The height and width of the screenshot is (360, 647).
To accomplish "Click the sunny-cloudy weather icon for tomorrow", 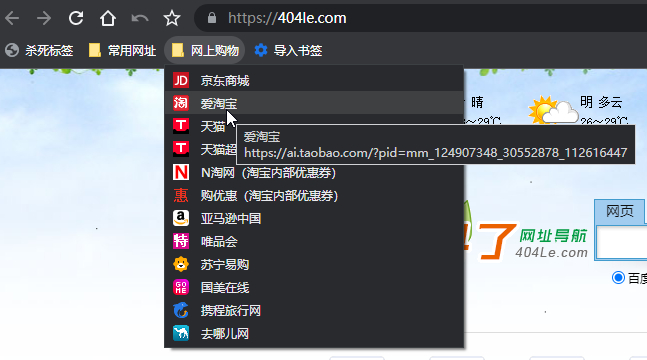I will 553,110.
